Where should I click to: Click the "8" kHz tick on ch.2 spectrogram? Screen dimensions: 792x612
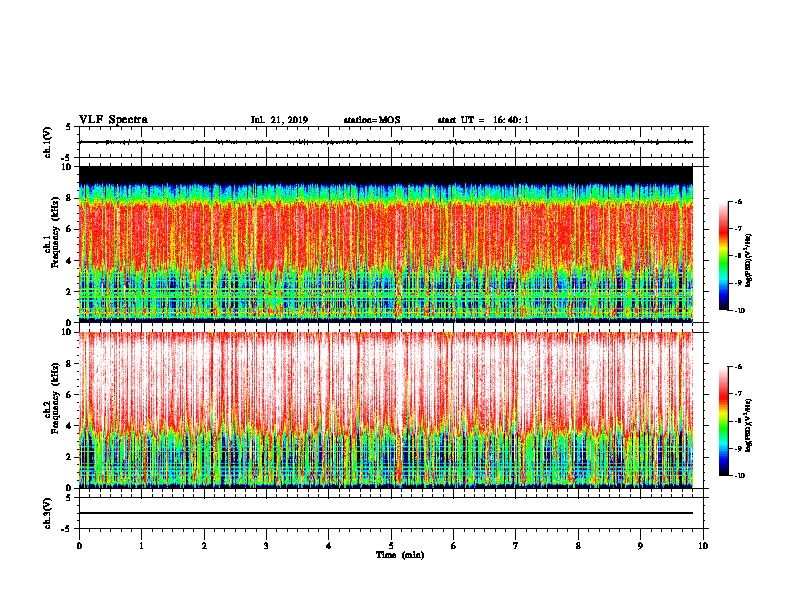pos(69,364)
